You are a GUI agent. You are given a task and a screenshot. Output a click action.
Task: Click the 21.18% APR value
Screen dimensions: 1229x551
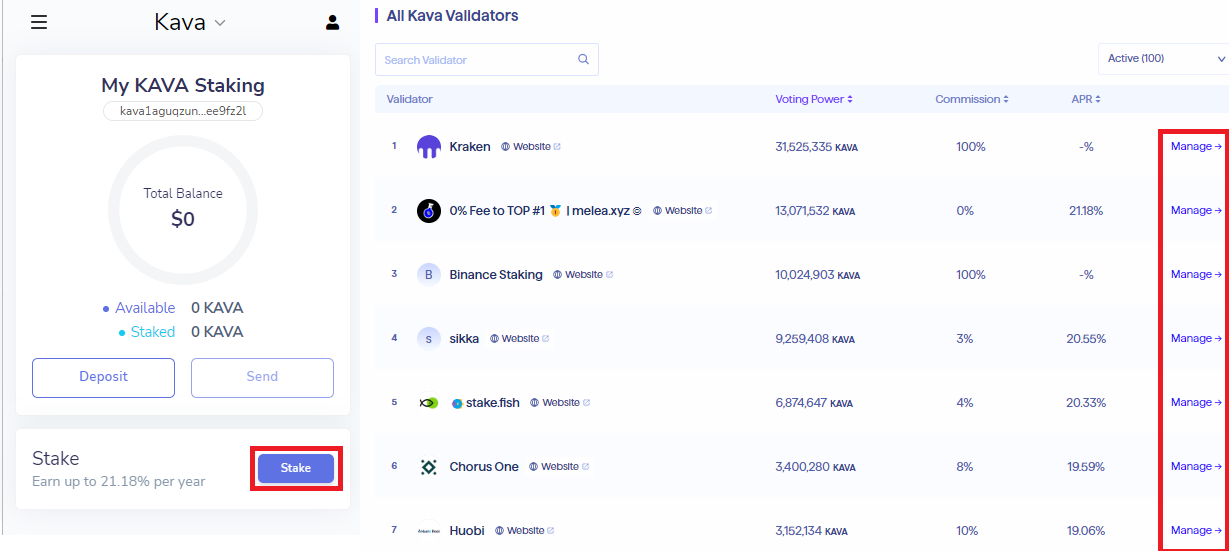(1086, 211)
